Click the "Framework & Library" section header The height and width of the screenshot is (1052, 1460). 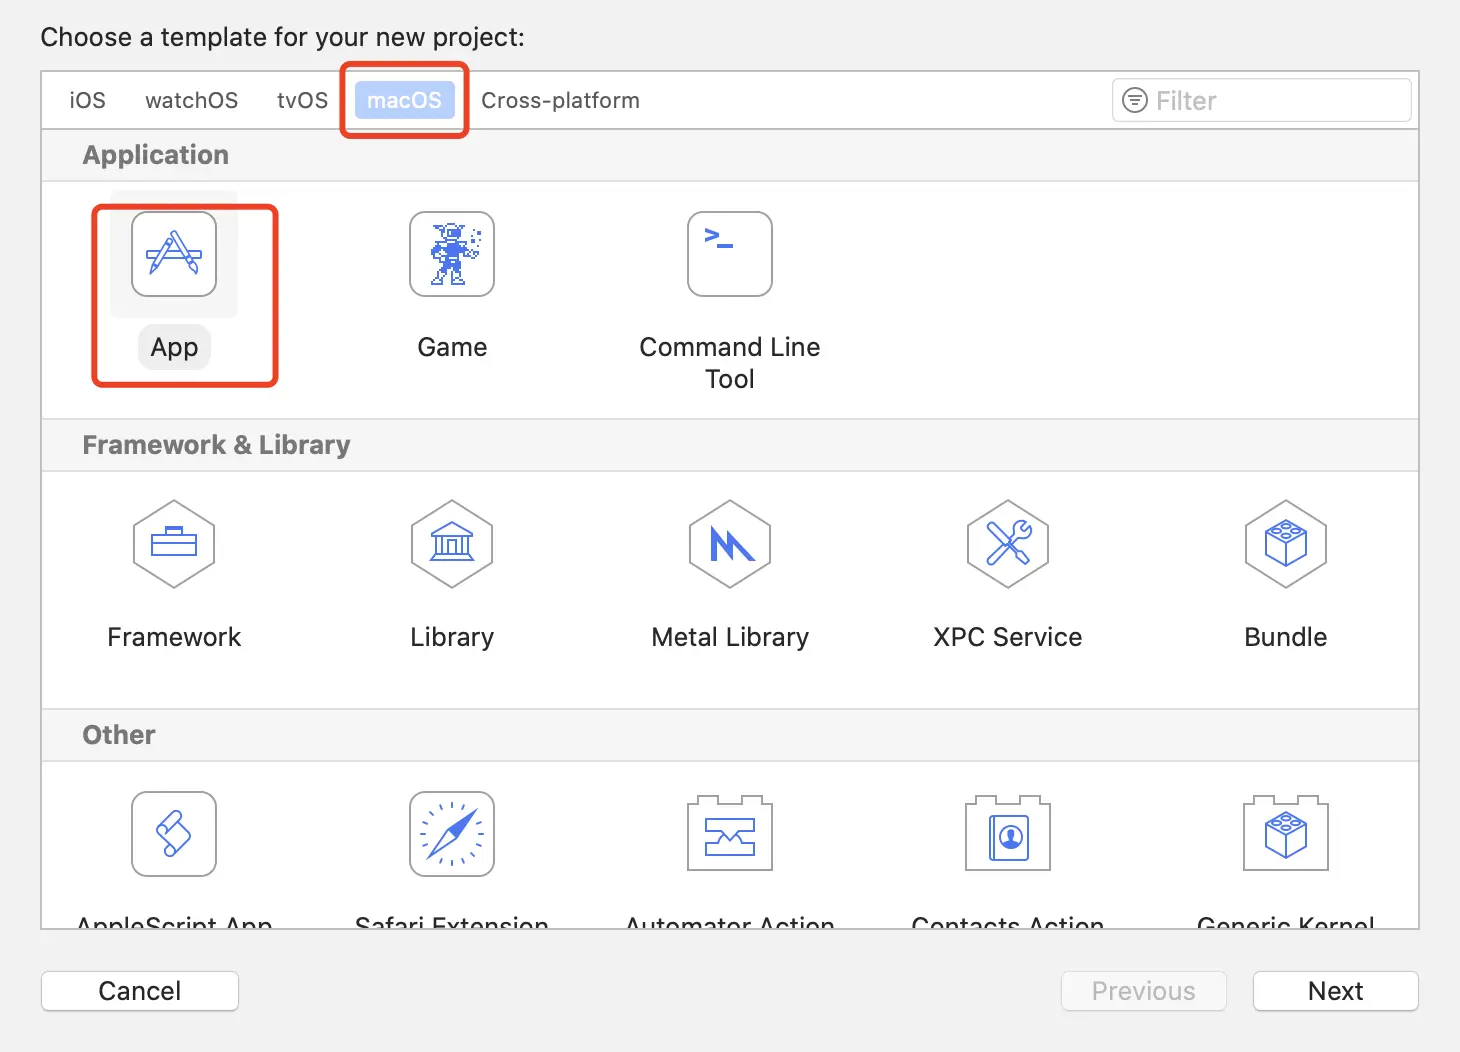click(216, 445)
